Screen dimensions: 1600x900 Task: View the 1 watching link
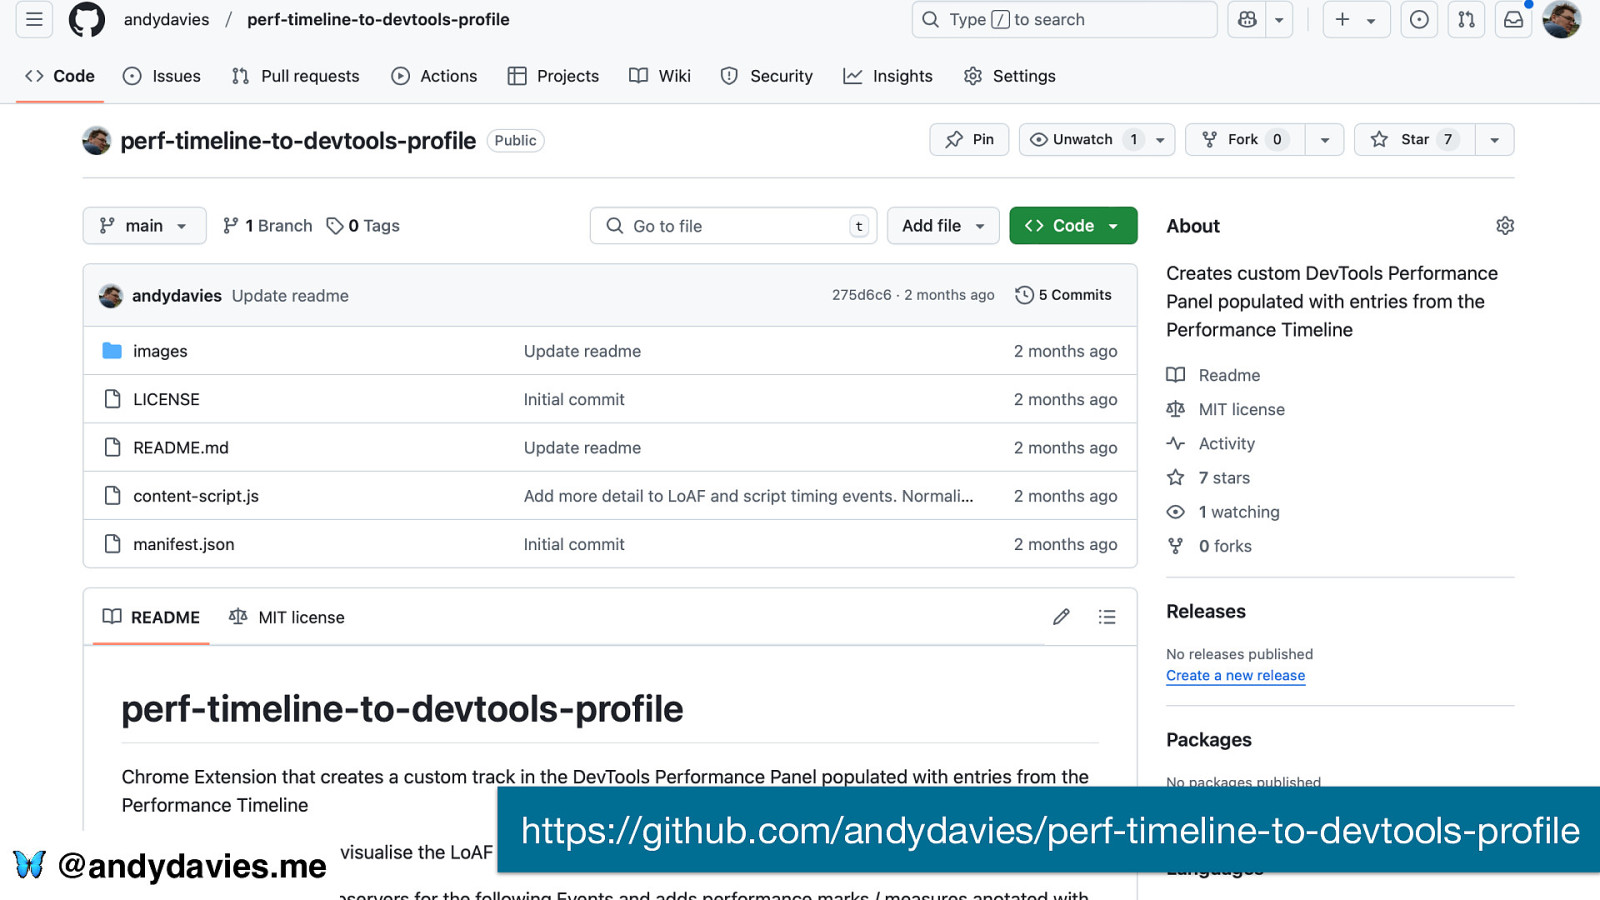coord(1224,512)
